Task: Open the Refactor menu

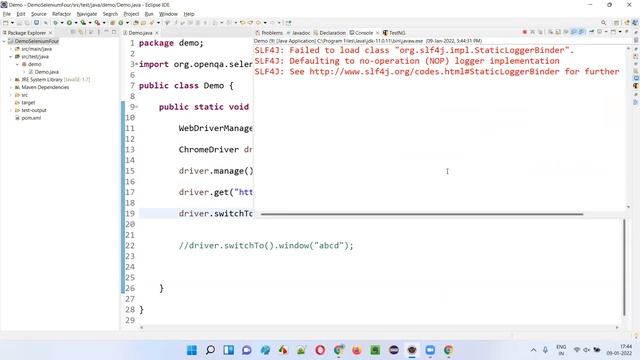Action: click(62, 14)
